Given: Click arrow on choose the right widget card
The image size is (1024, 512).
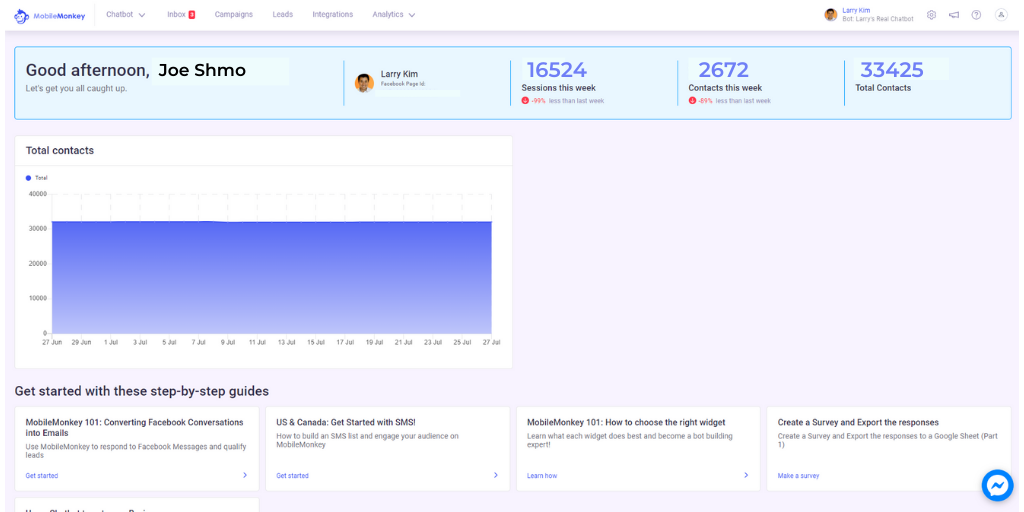Looking at the screenshot, I should pos(746,475).
